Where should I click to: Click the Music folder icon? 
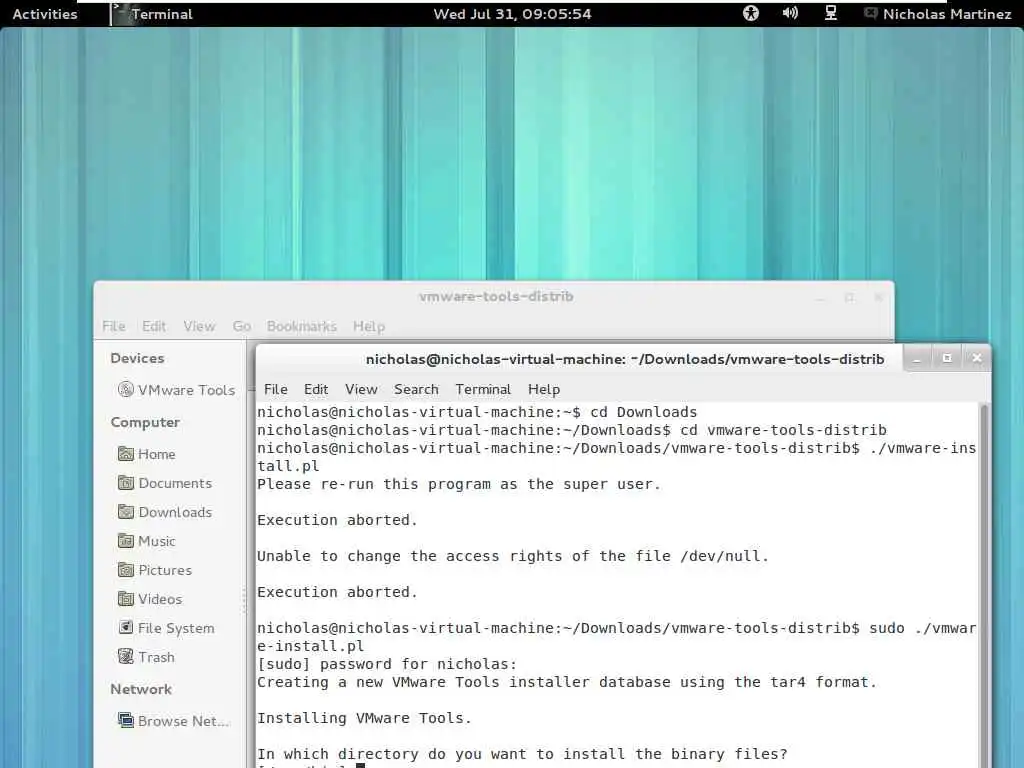coord(126,541)
